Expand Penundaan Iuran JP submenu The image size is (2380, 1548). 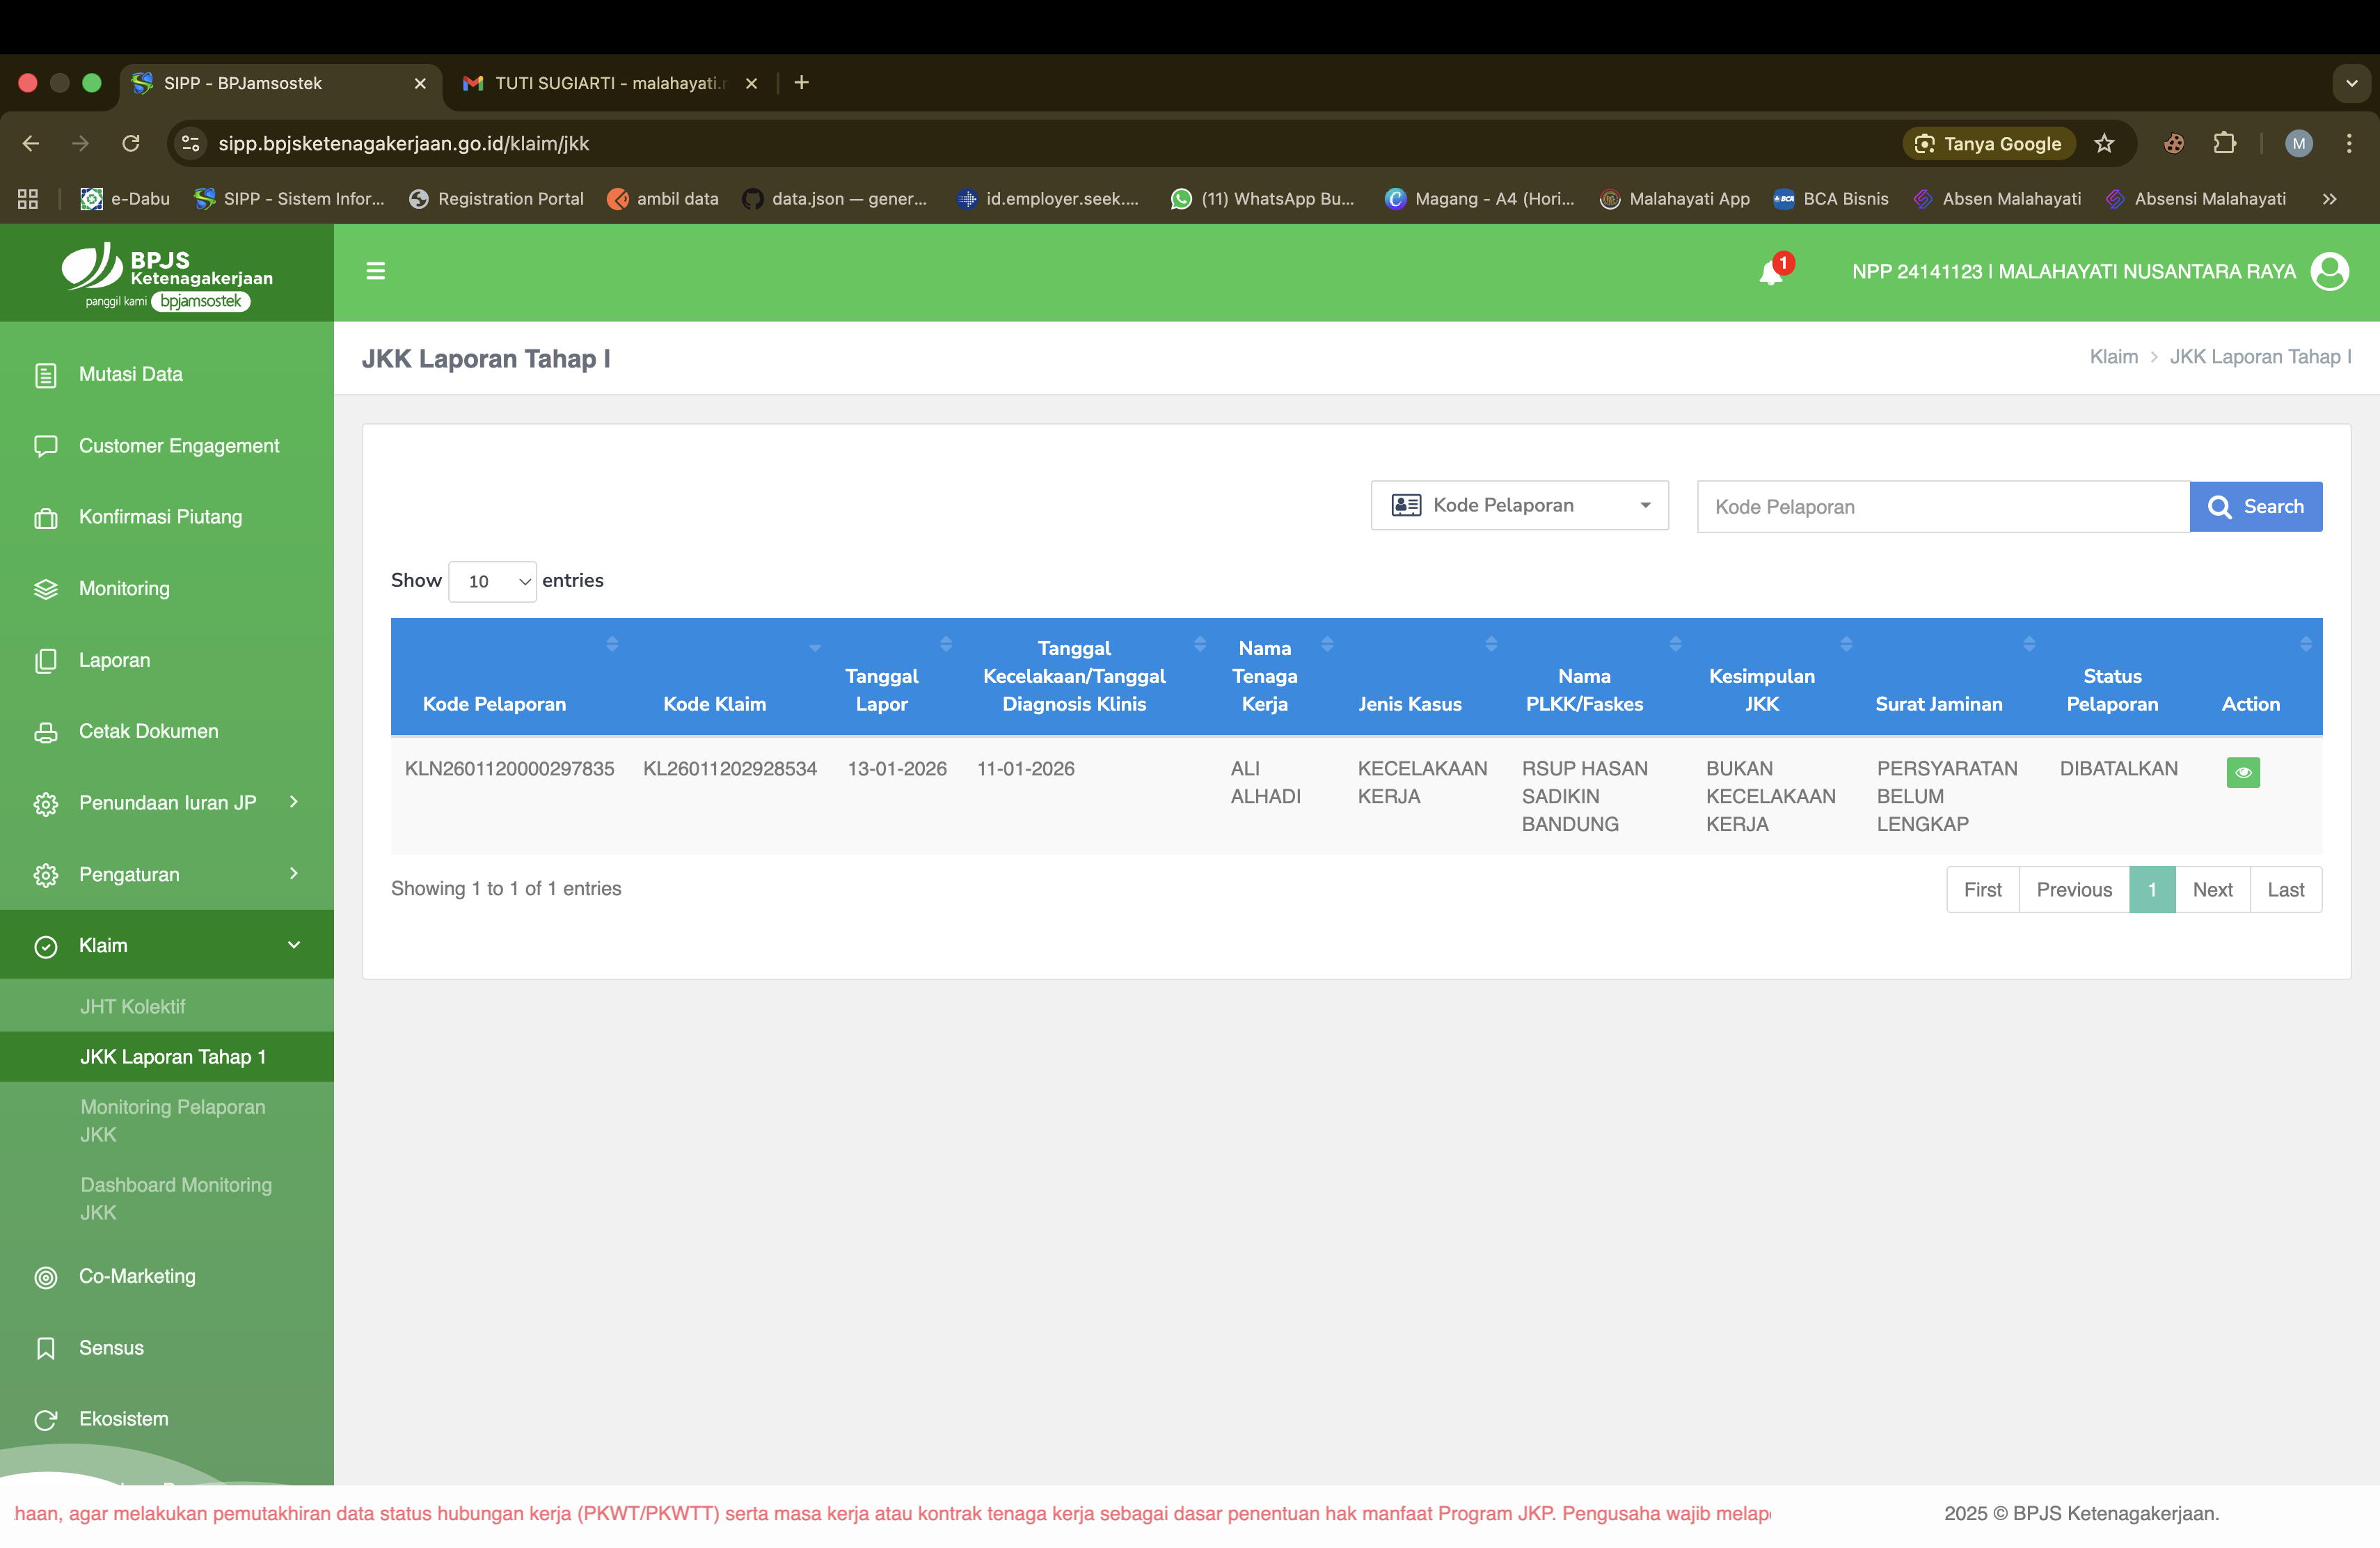pyautogui.click(x=166, y=802)
